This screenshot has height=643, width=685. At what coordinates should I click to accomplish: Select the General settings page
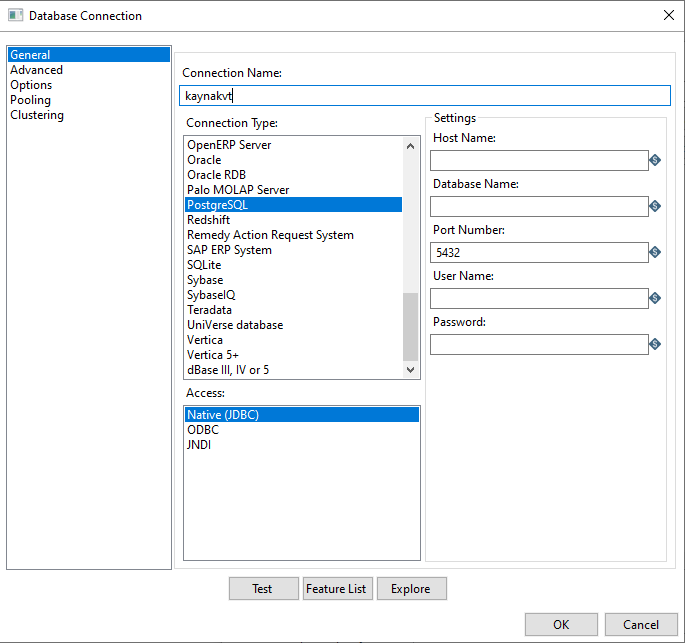coord(89,55)
